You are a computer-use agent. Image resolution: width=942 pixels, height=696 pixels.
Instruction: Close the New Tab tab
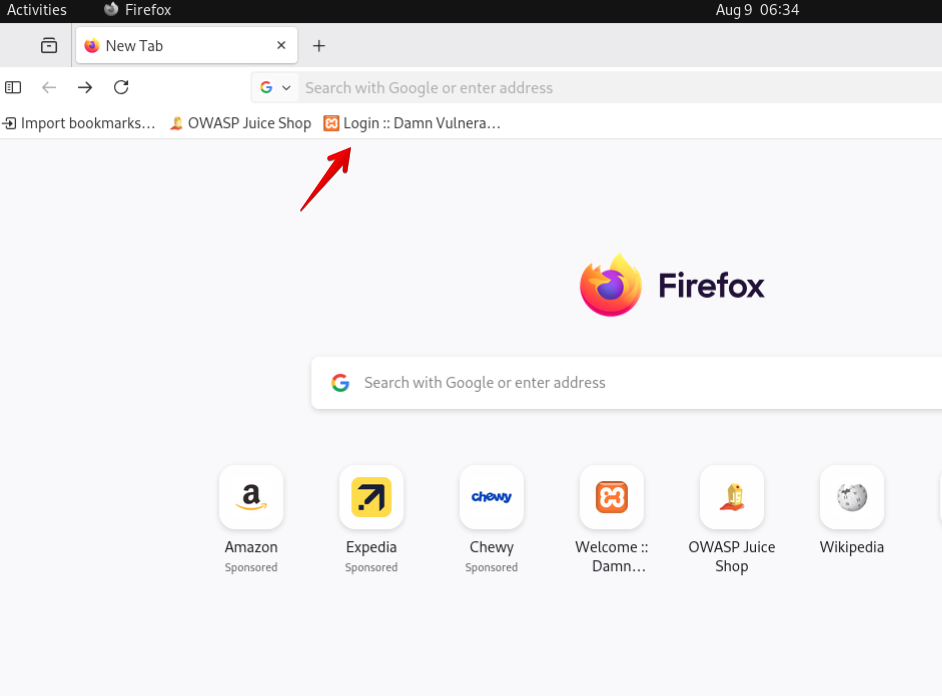pyautogui.click(x=281, y=46)
